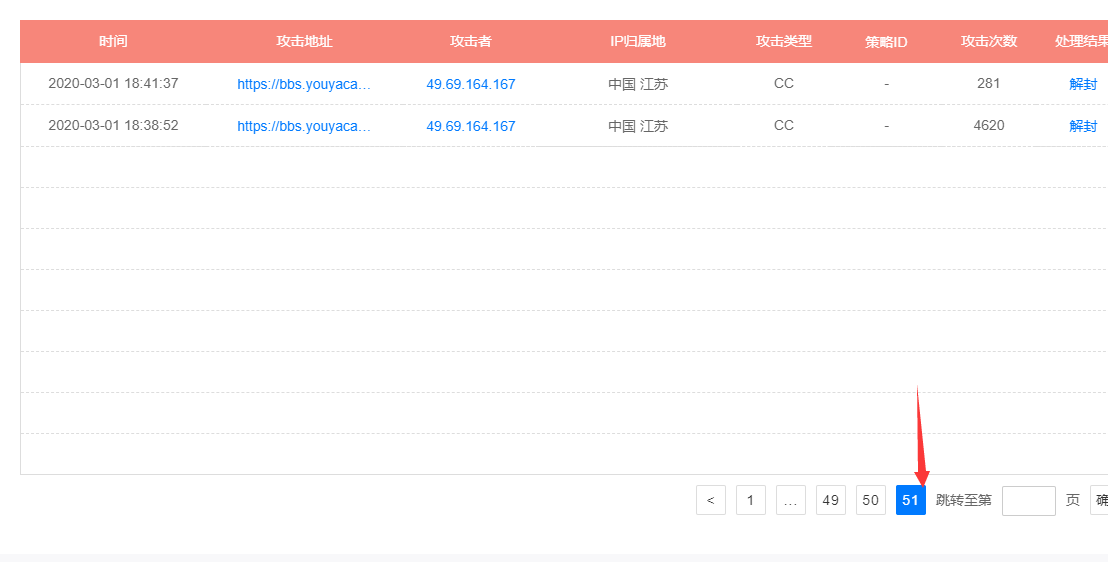Go to page 49
The width and height of the screenshot is (1108, 562).
click(x=831, y=500)
